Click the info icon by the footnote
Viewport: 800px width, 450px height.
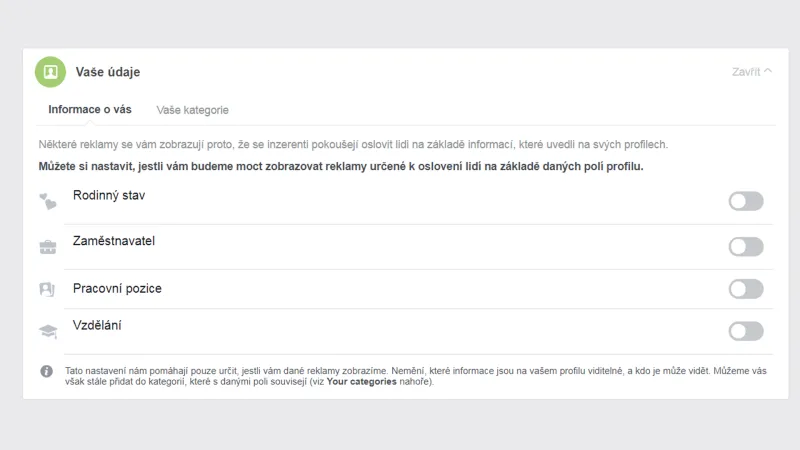tap(46, 371)
